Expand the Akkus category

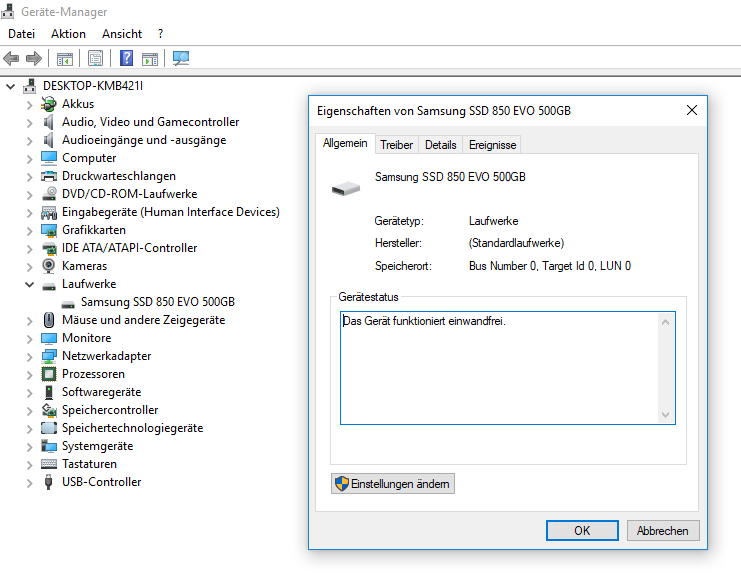click(29, 104)
